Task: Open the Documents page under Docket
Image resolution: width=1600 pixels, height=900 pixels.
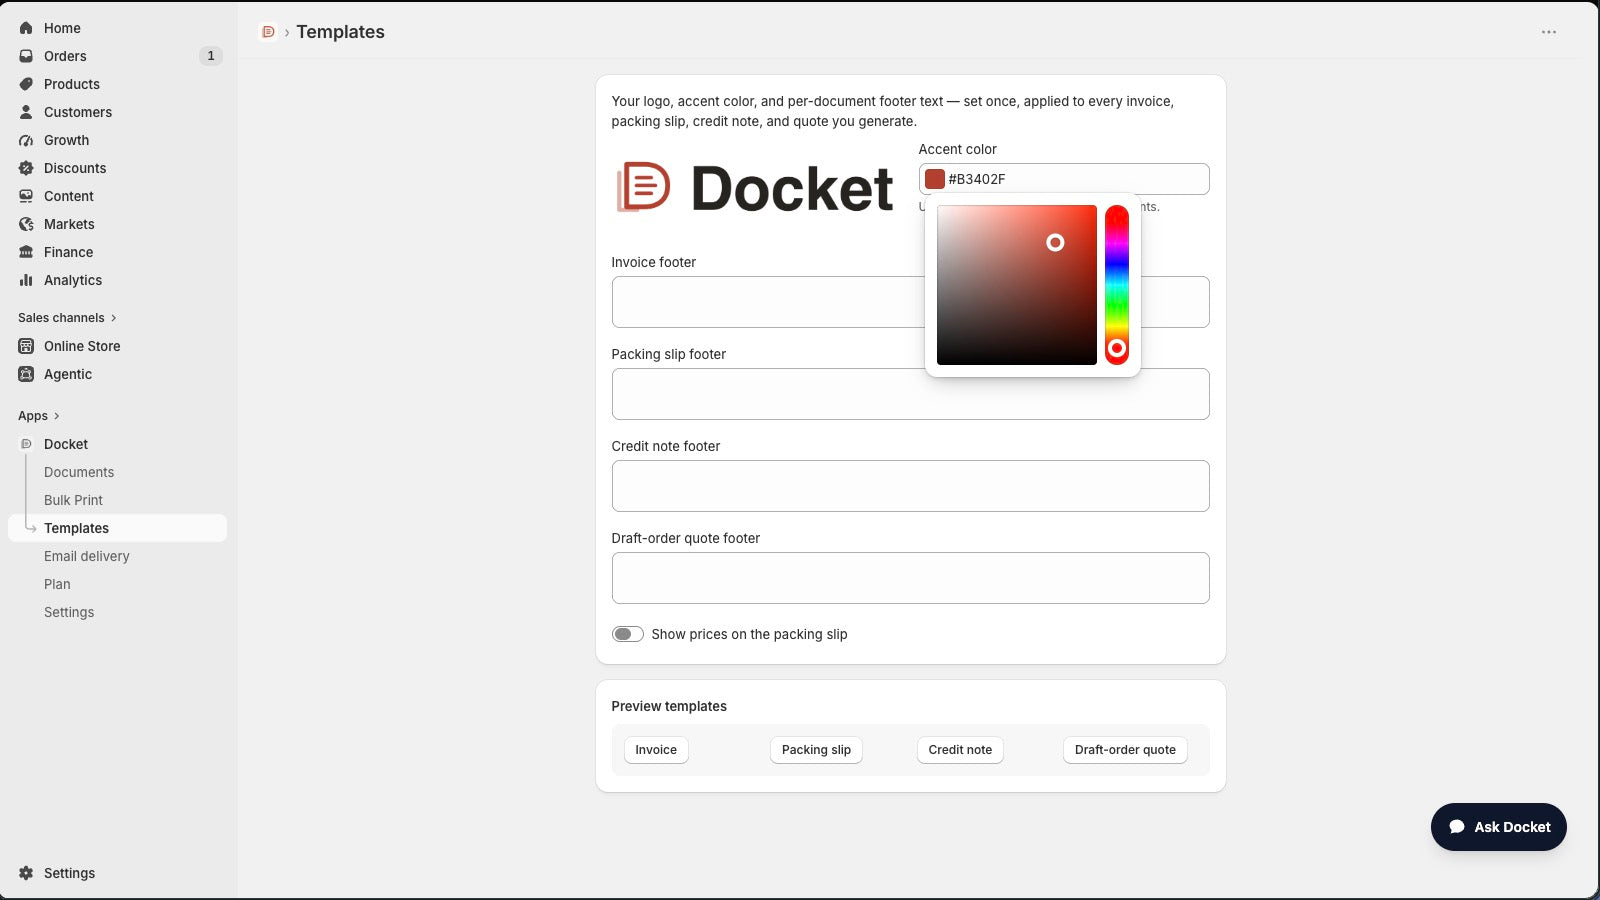Action: coord(79,472)
